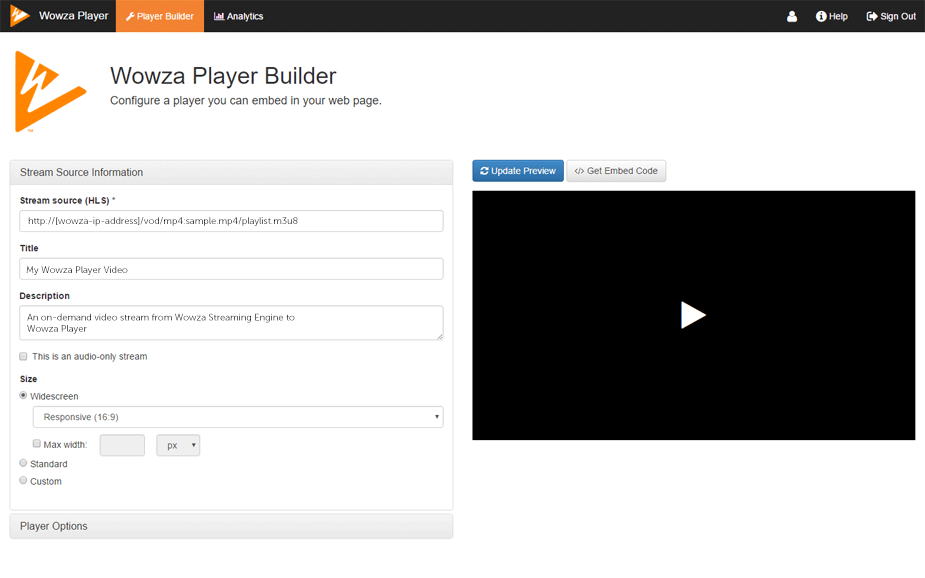This screenshot has width=925, height=578.
Task: Select the Custom size radio button
Action: tap(24, 481)
